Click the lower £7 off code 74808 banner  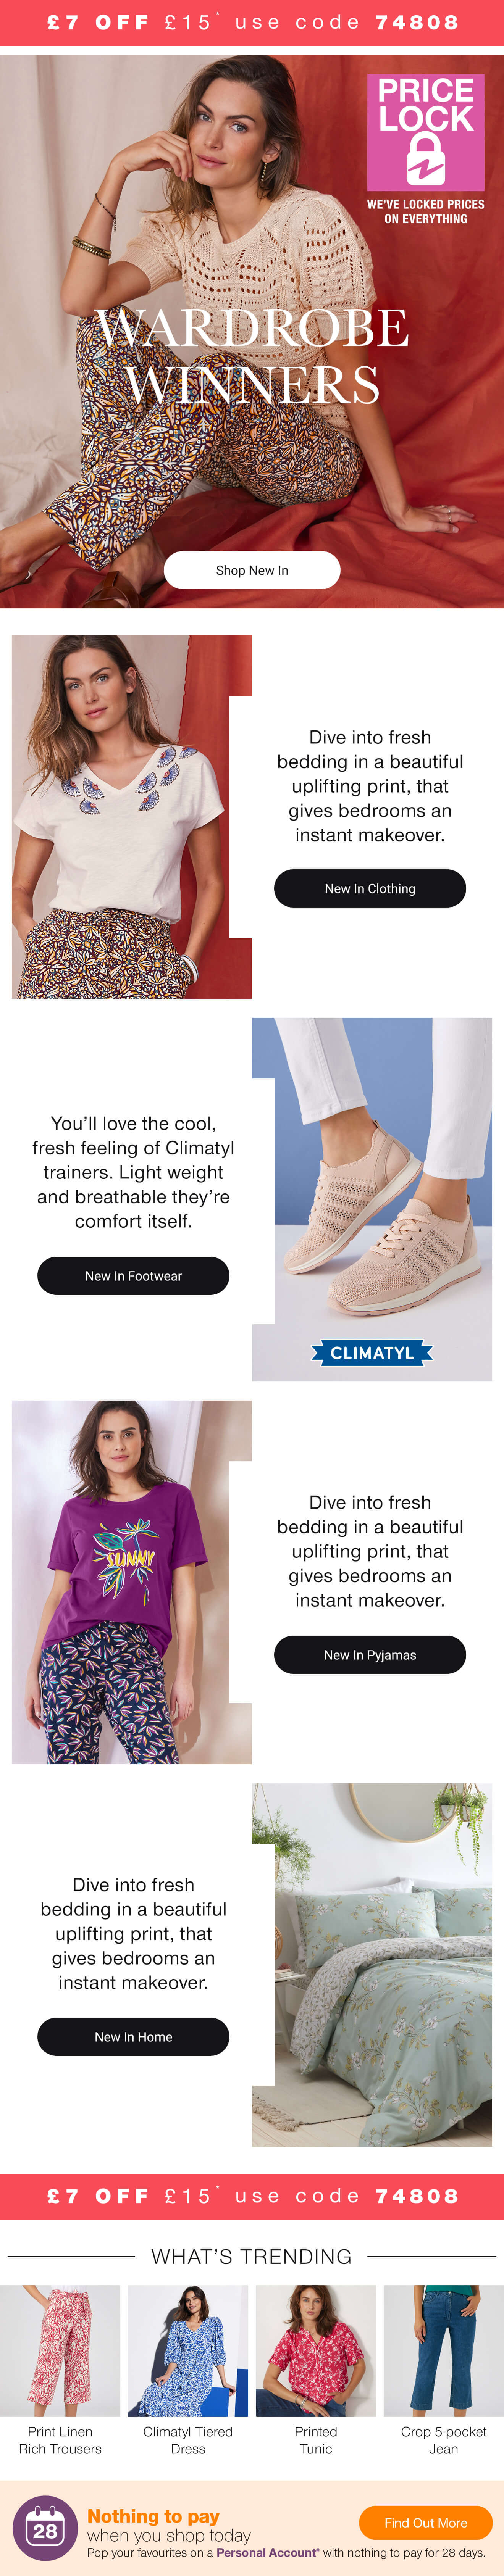coord(252,2195)
